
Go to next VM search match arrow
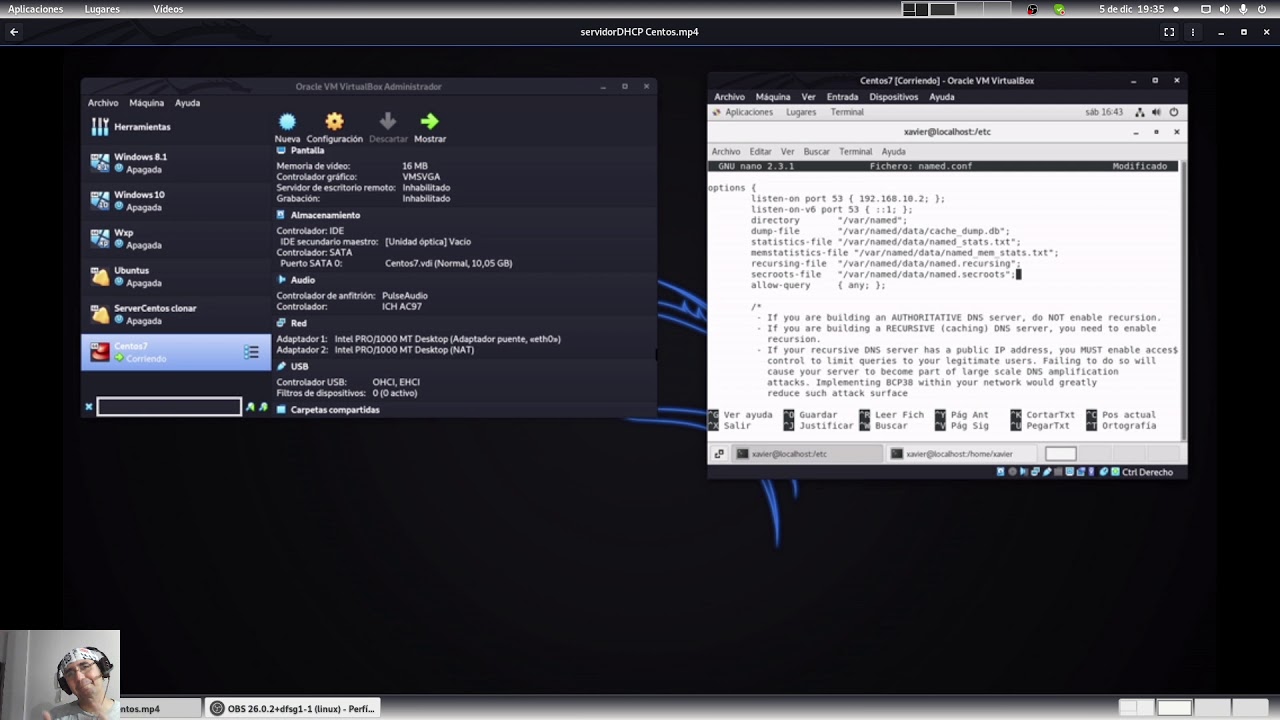[263, 407]
